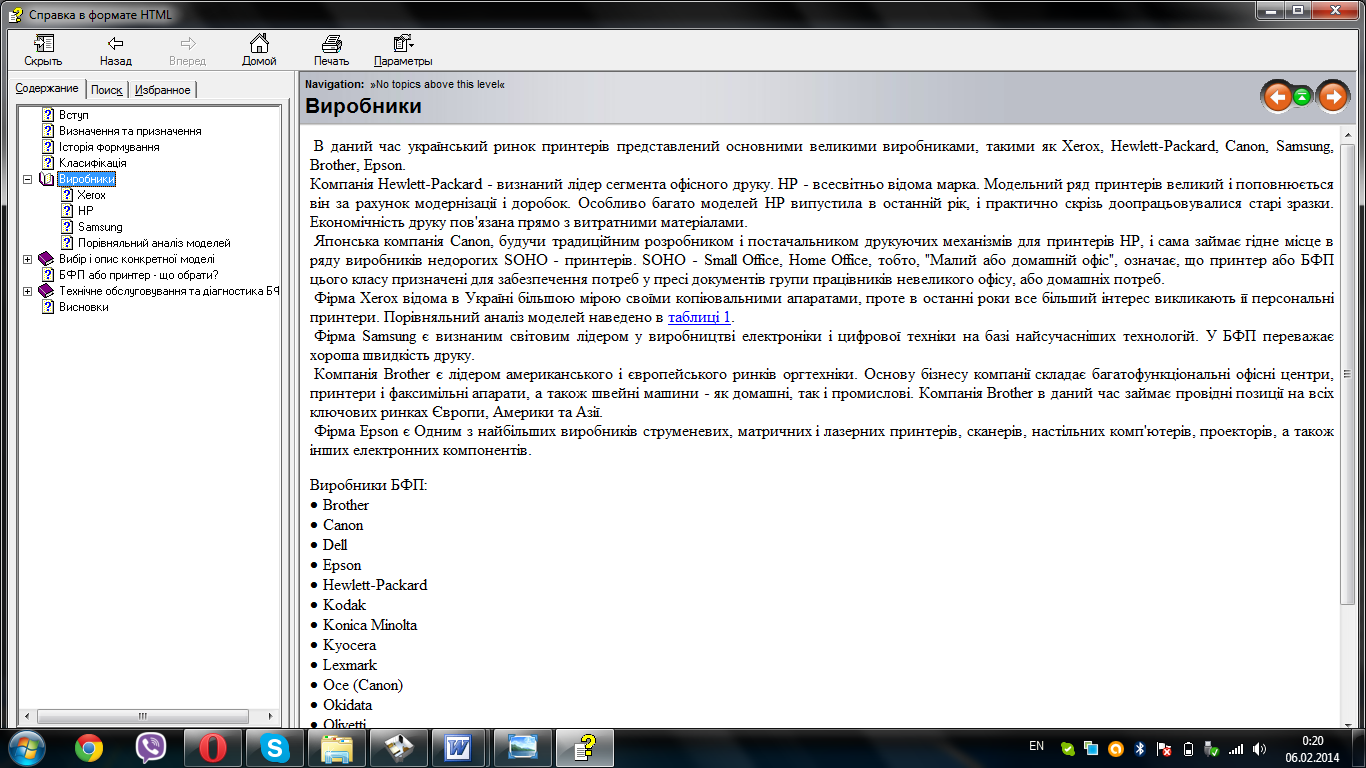
Task: Click question-mark icon next to Вступ
Action: coord(47,115)
